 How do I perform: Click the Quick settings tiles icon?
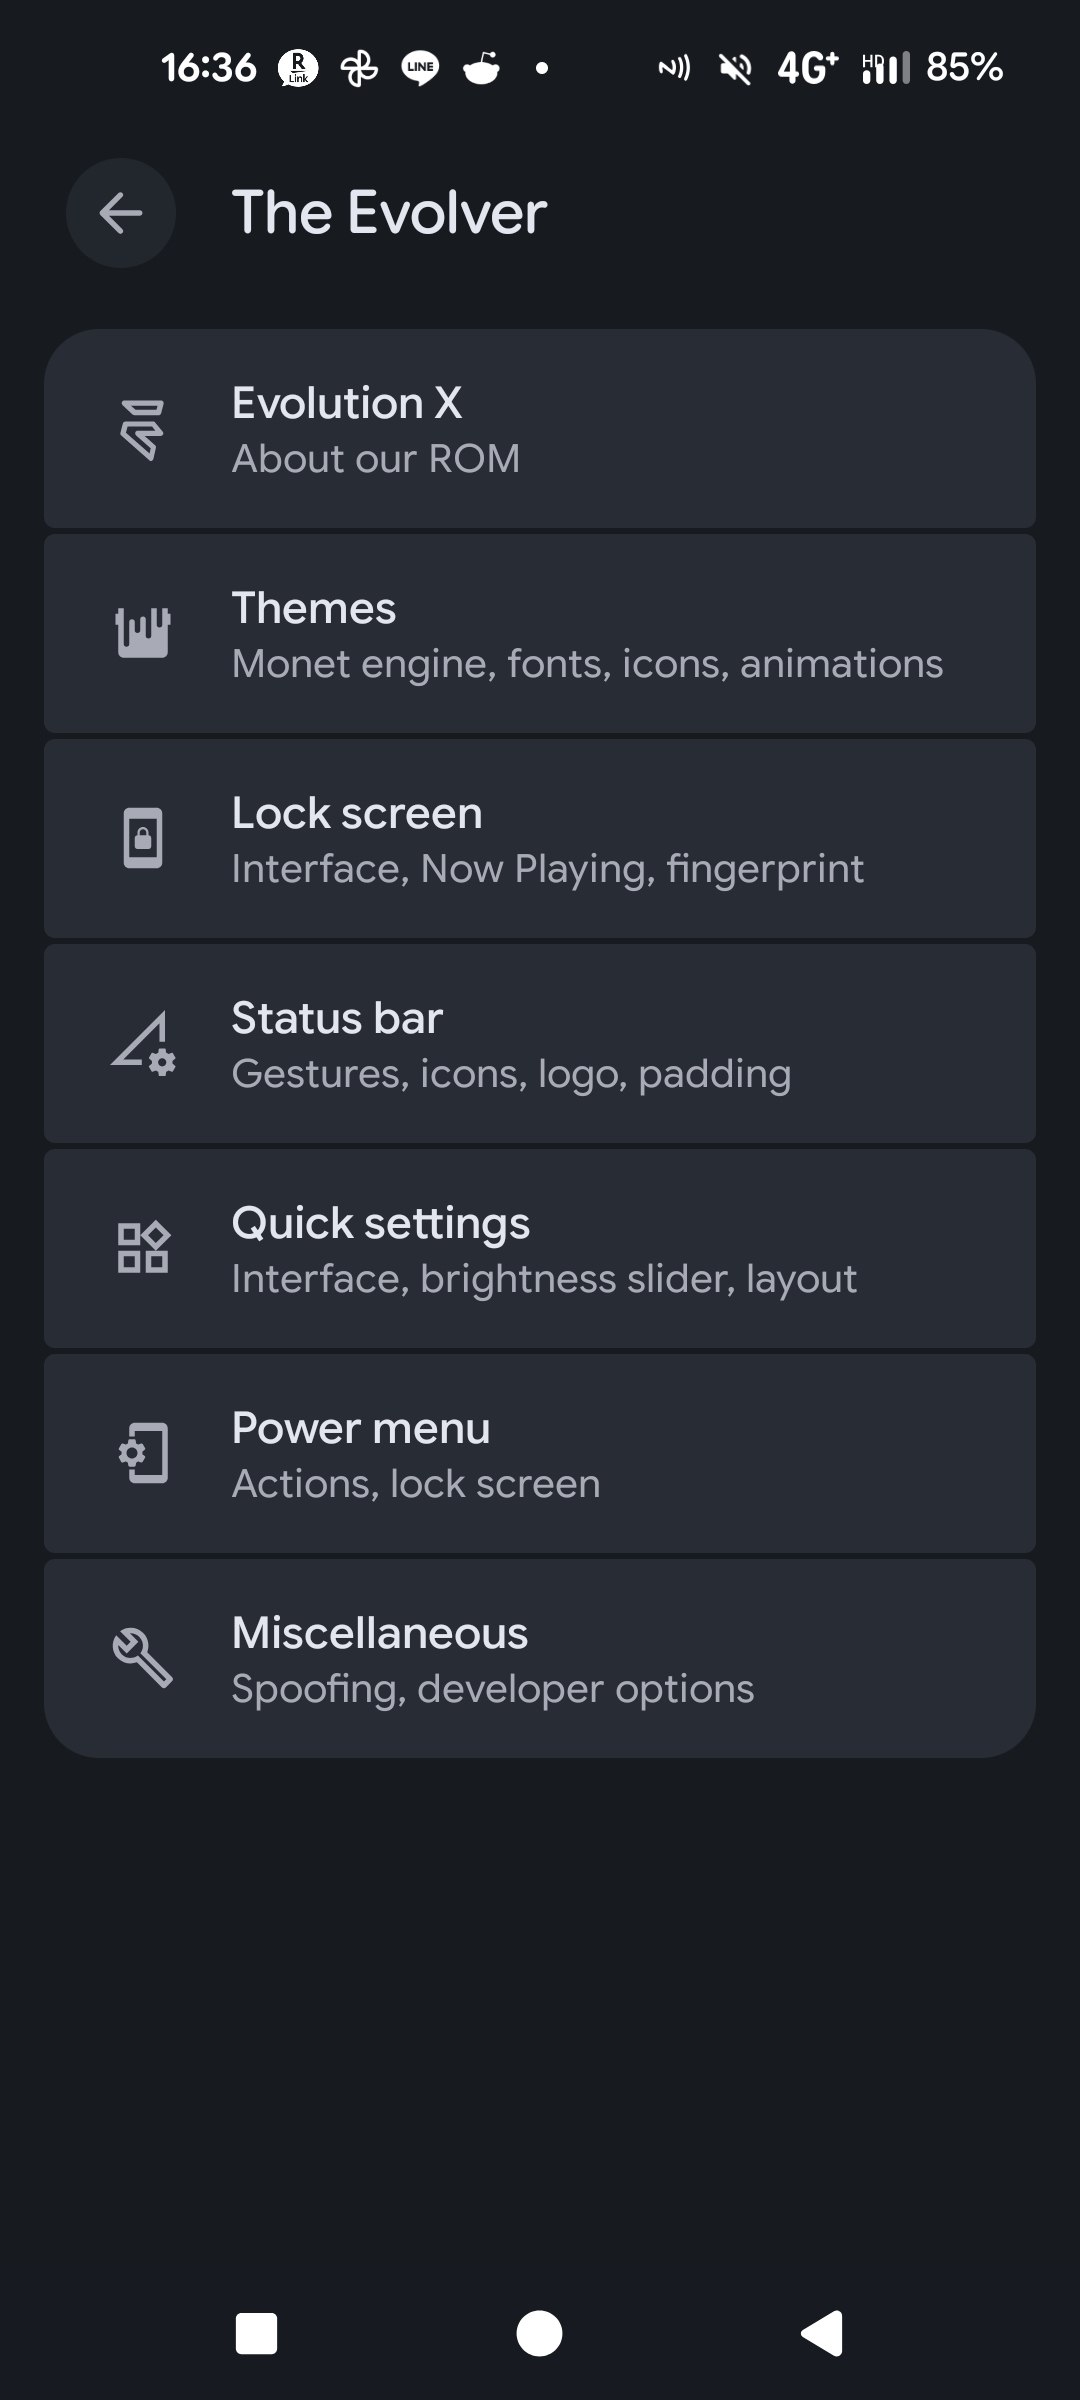[x=143, y=1248]
